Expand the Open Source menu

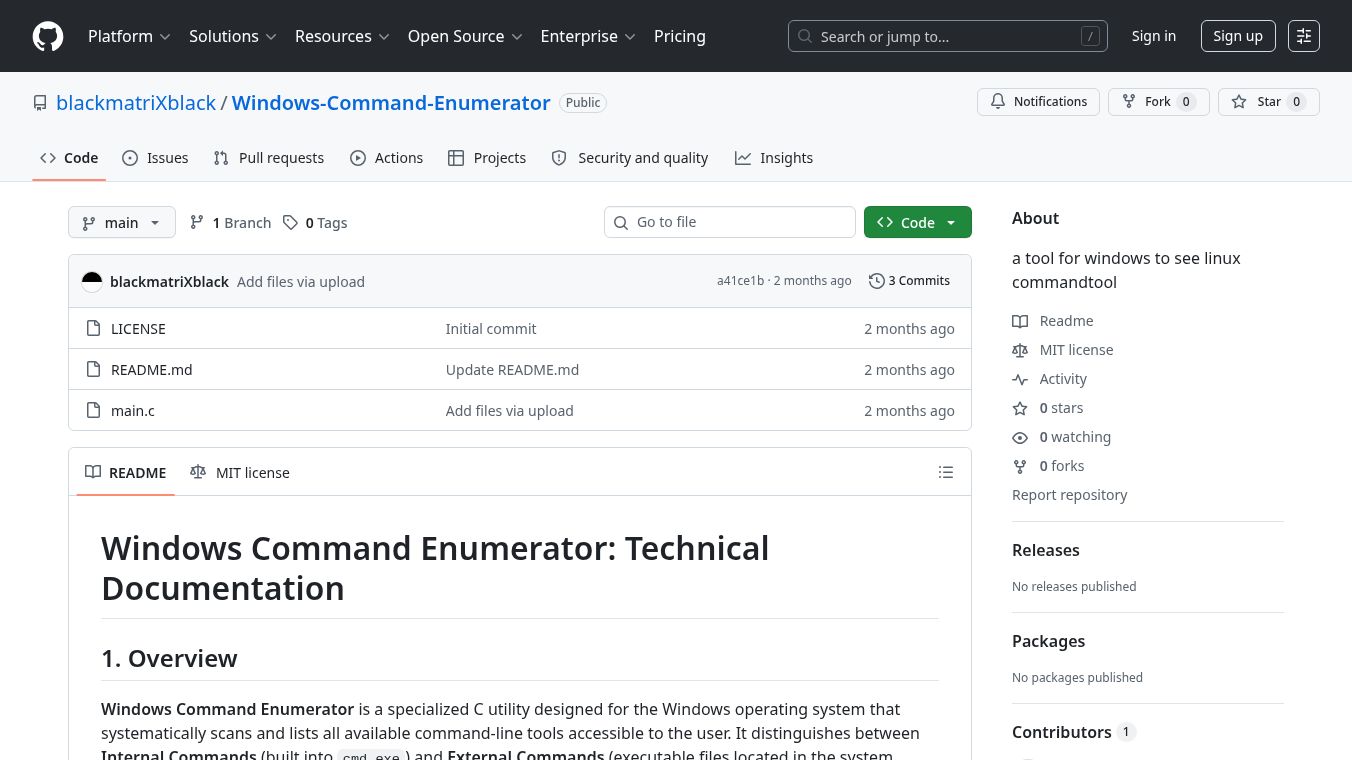(x=465, y=36)
